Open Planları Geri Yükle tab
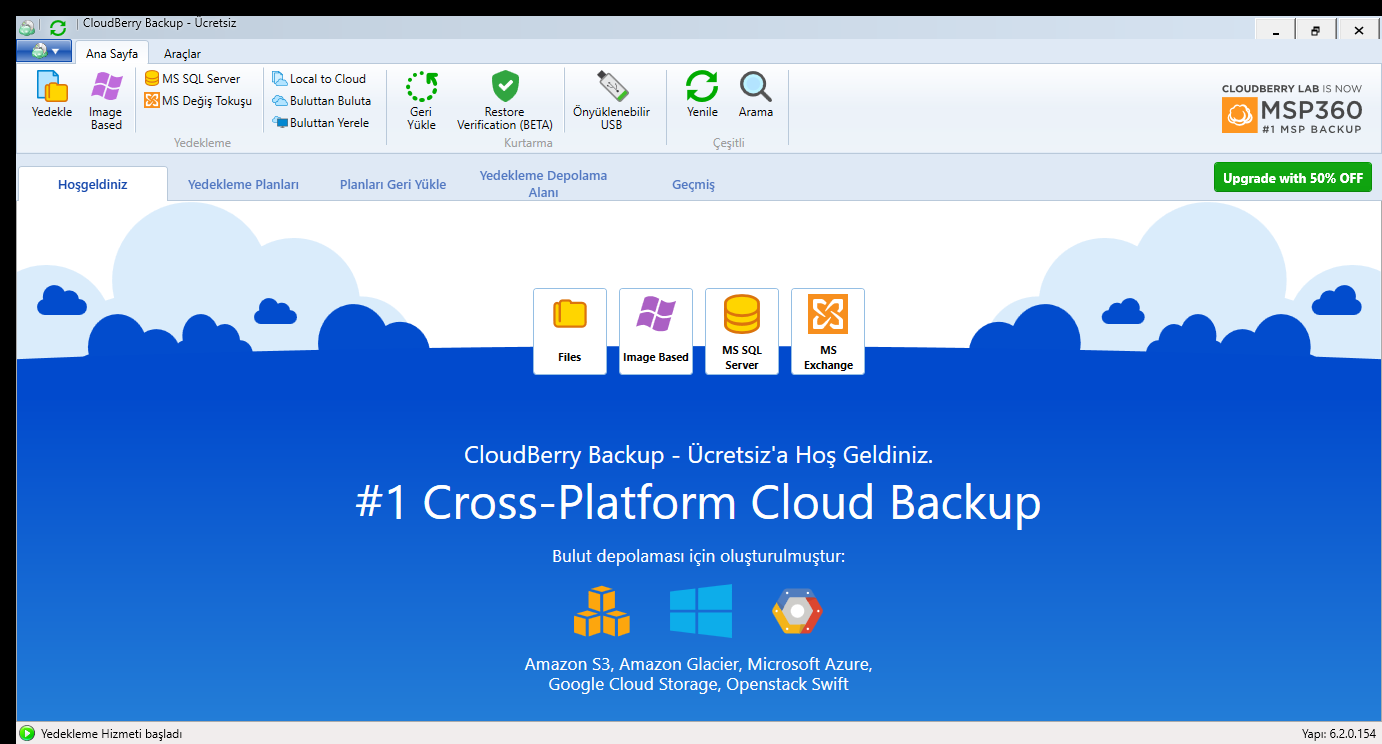The height and width of the screenshot is (744, 1382). [x=393, y=185]
